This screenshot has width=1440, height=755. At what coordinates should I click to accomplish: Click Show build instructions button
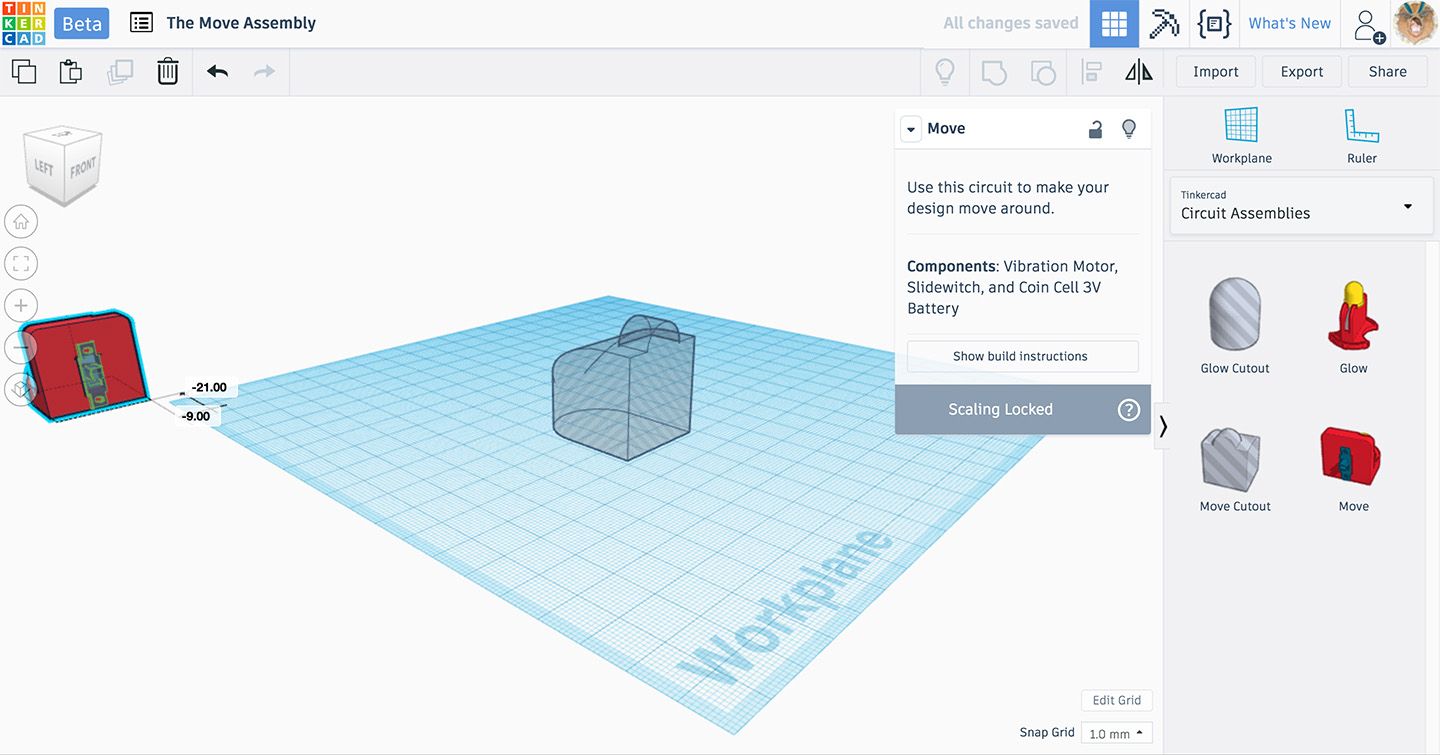tap(1022, 356)
